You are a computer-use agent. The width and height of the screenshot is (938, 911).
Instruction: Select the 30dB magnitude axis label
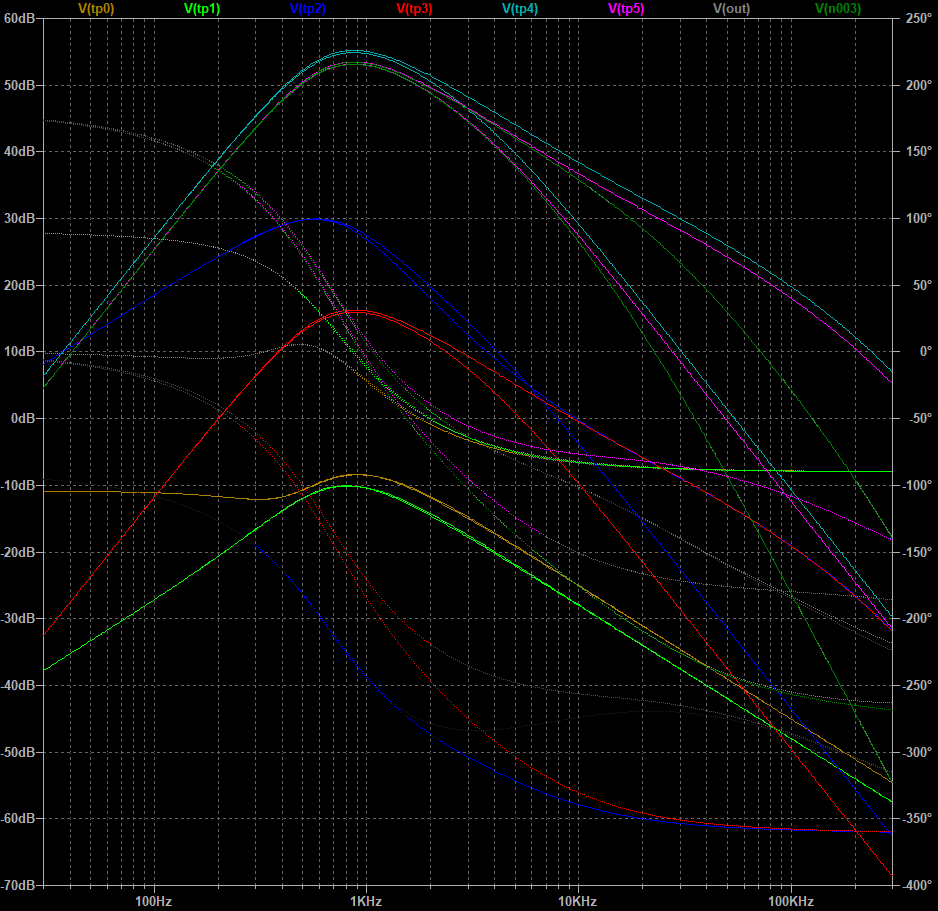(x=20, y=218)
